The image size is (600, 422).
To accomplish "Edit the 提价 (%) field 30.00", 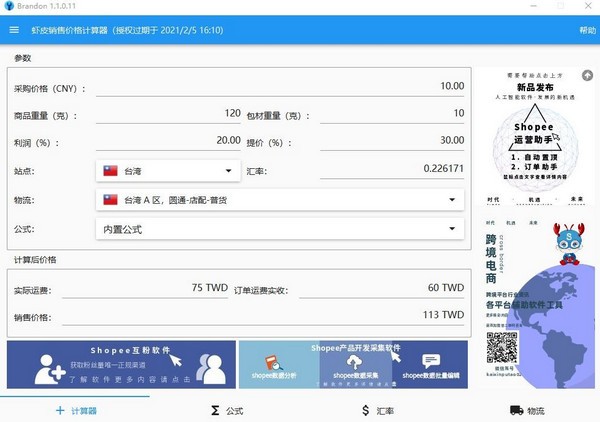I will click(392, 141).
